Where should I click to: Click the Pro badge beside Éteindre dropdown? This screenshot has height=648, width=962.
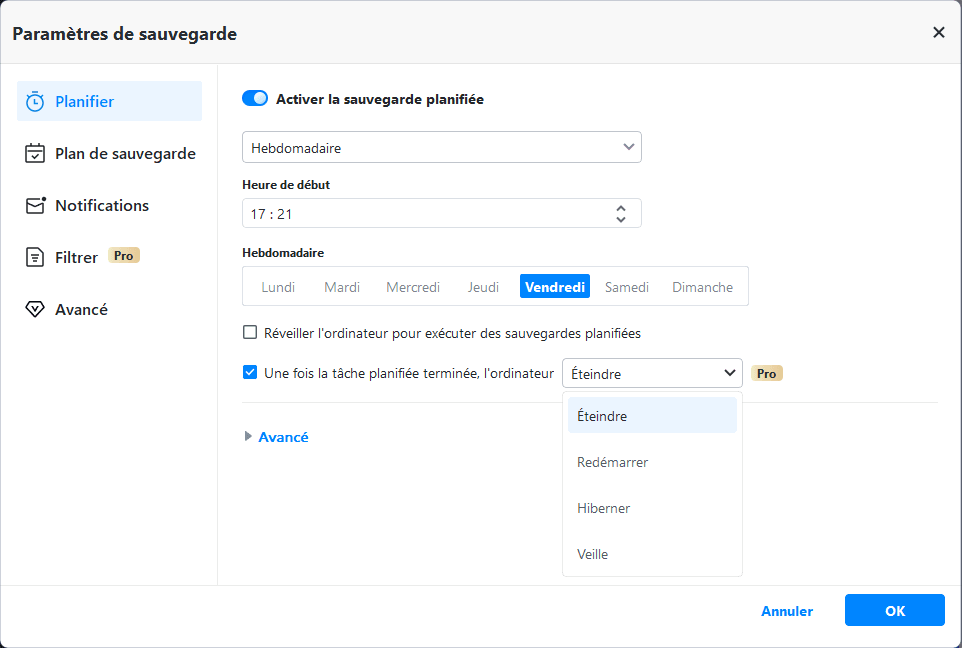(767, 374)
